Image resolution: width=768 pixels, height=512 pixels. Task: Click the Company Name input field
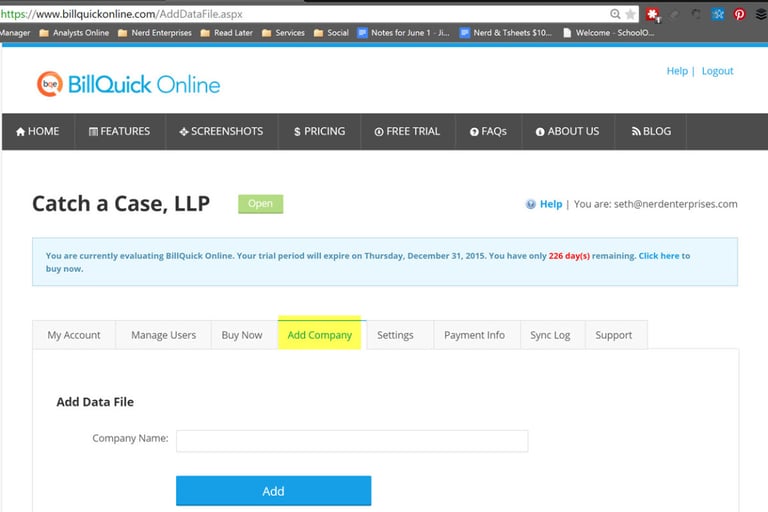(352, 441)
